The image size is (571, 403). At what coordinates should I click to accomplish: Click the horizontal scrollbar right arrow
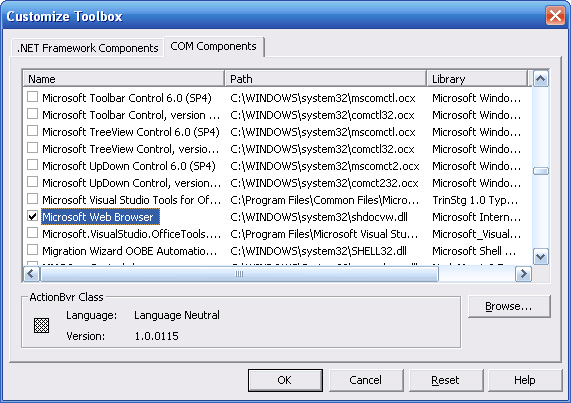(524, 274)
